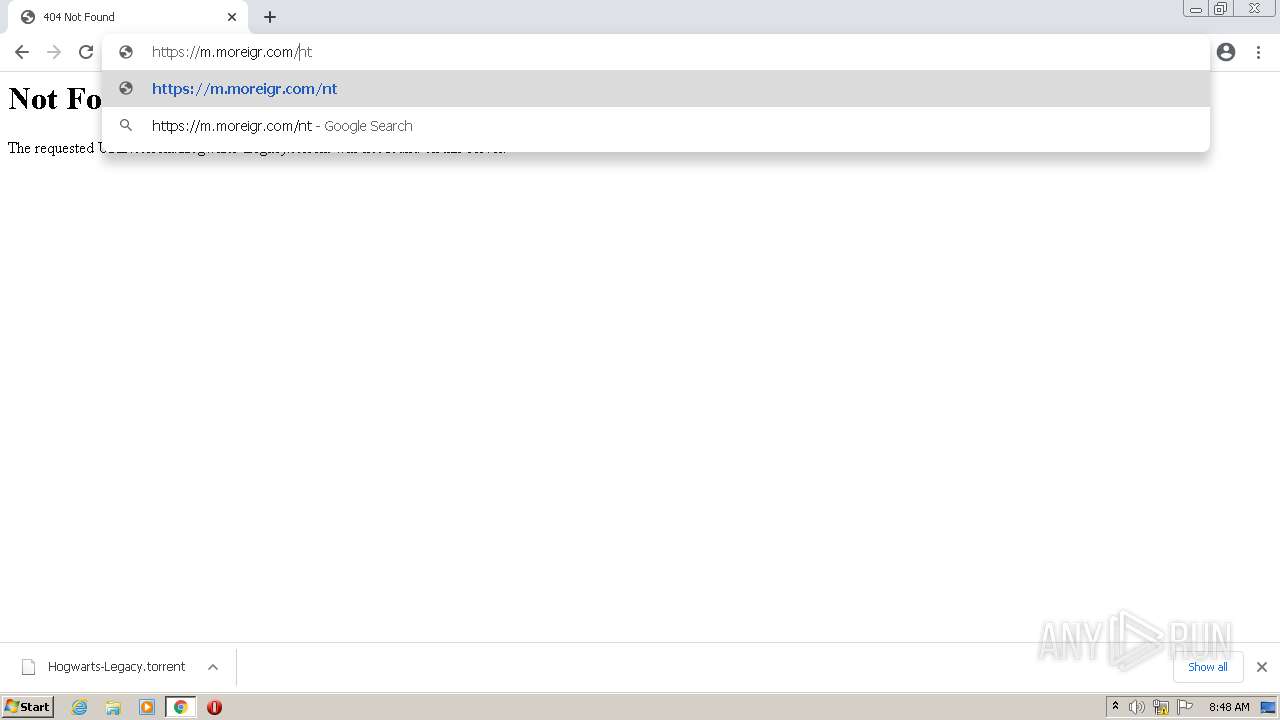Click the Not Found page heading
1280x720 pixels.
pos(55,98)
